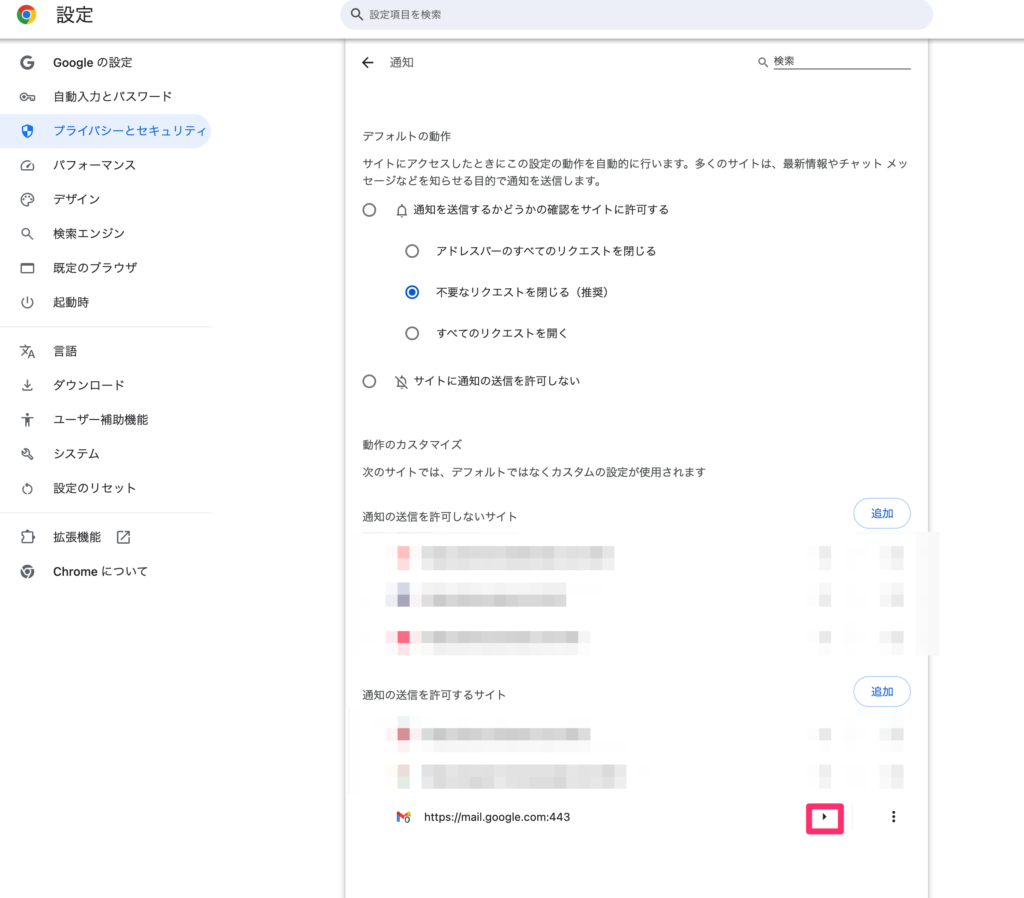Click the 設定項目を検索 search field
This screenshot has height=898, width=1024.
[636, 14]
